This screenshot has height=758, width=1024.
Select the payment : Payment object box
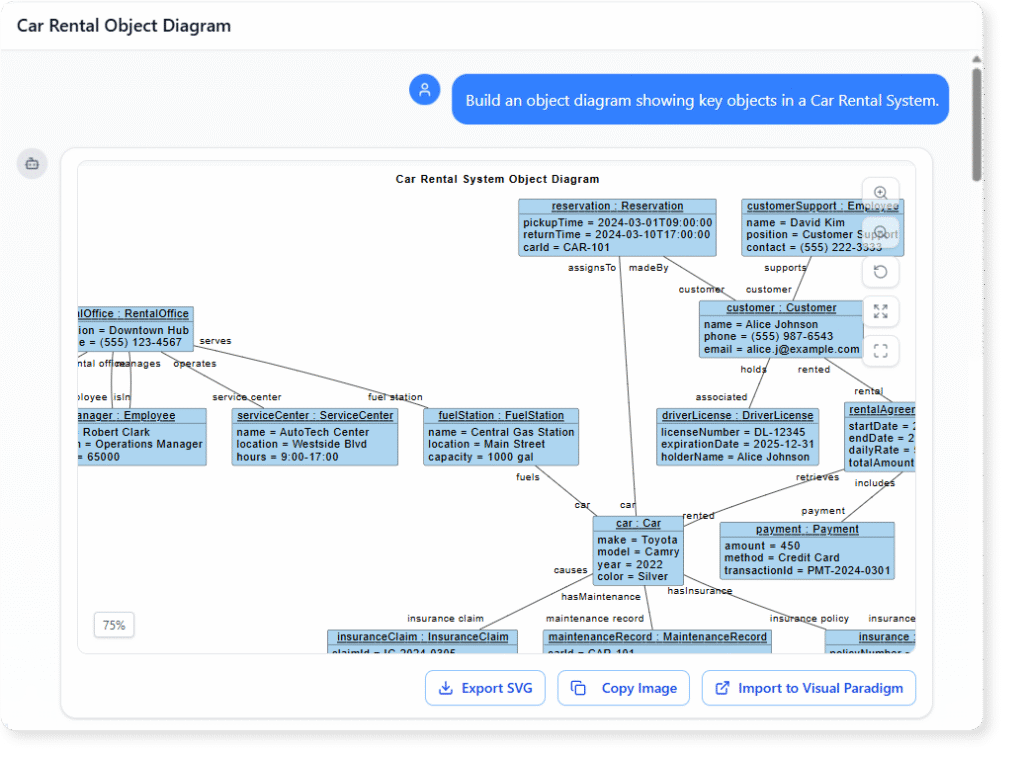806,550
